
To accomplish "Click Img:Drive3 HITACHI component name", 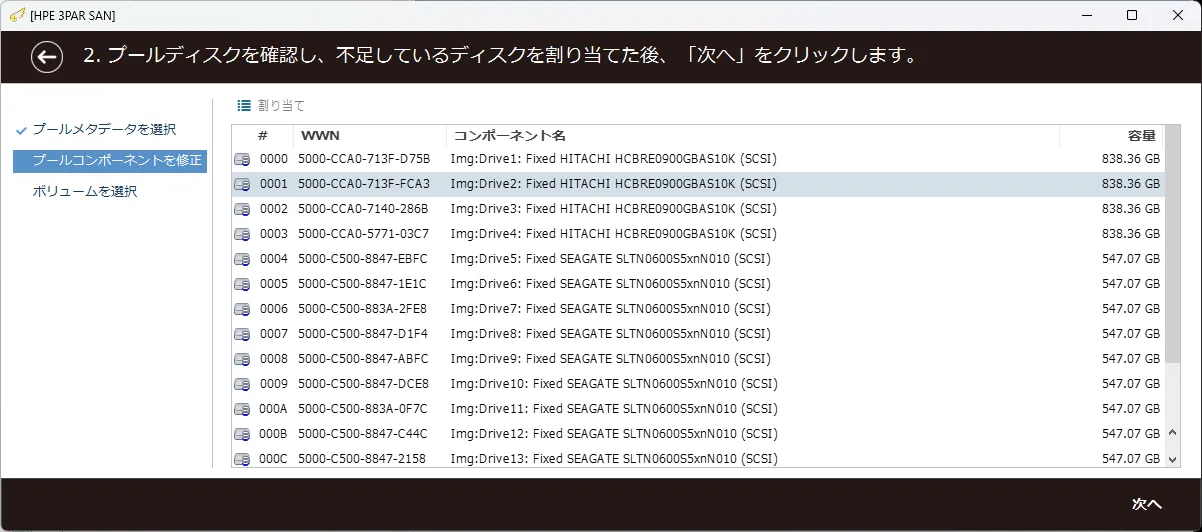I will coord(614,209).
